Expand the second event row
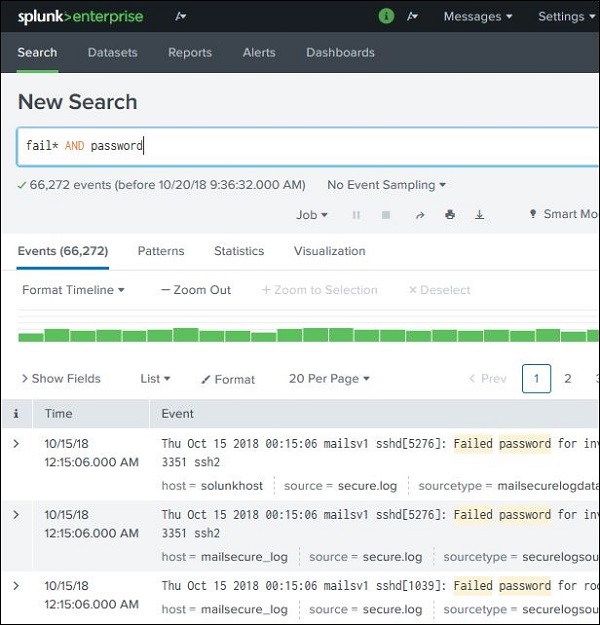This screenshot has width=600, height=625. point(16,514)
